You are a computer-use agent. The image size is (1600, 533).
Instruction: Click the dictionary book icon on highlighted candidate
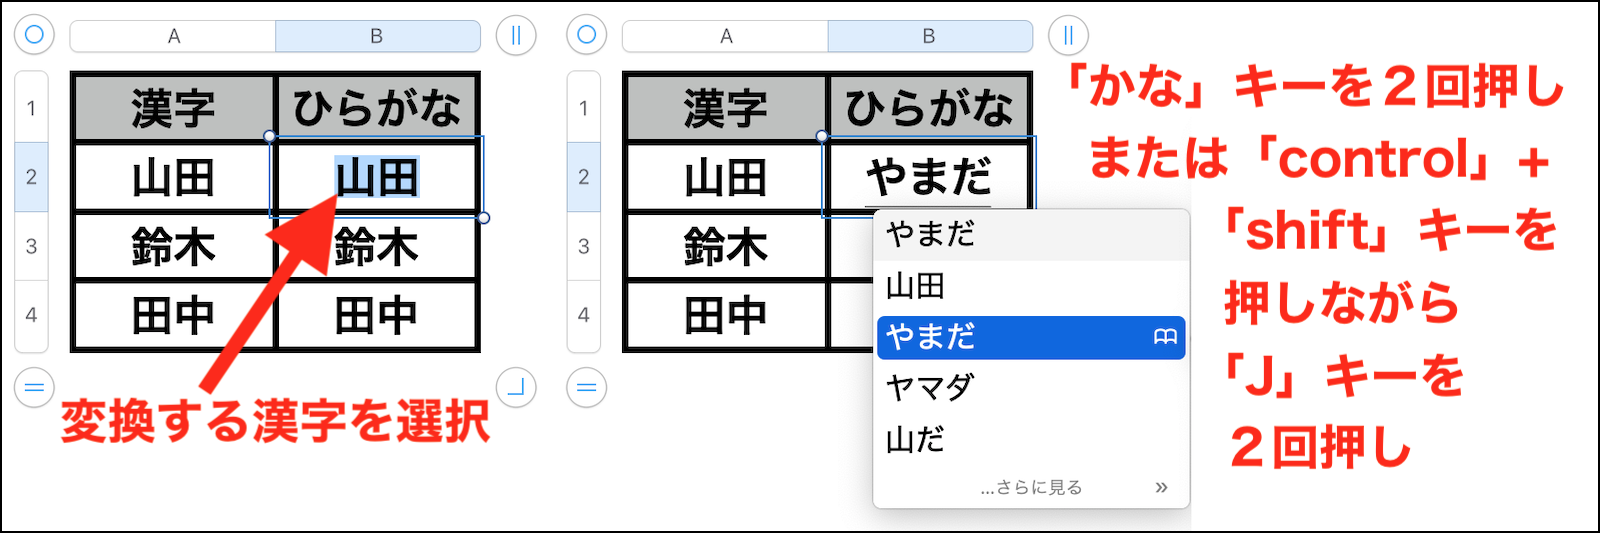(1165, 337)
